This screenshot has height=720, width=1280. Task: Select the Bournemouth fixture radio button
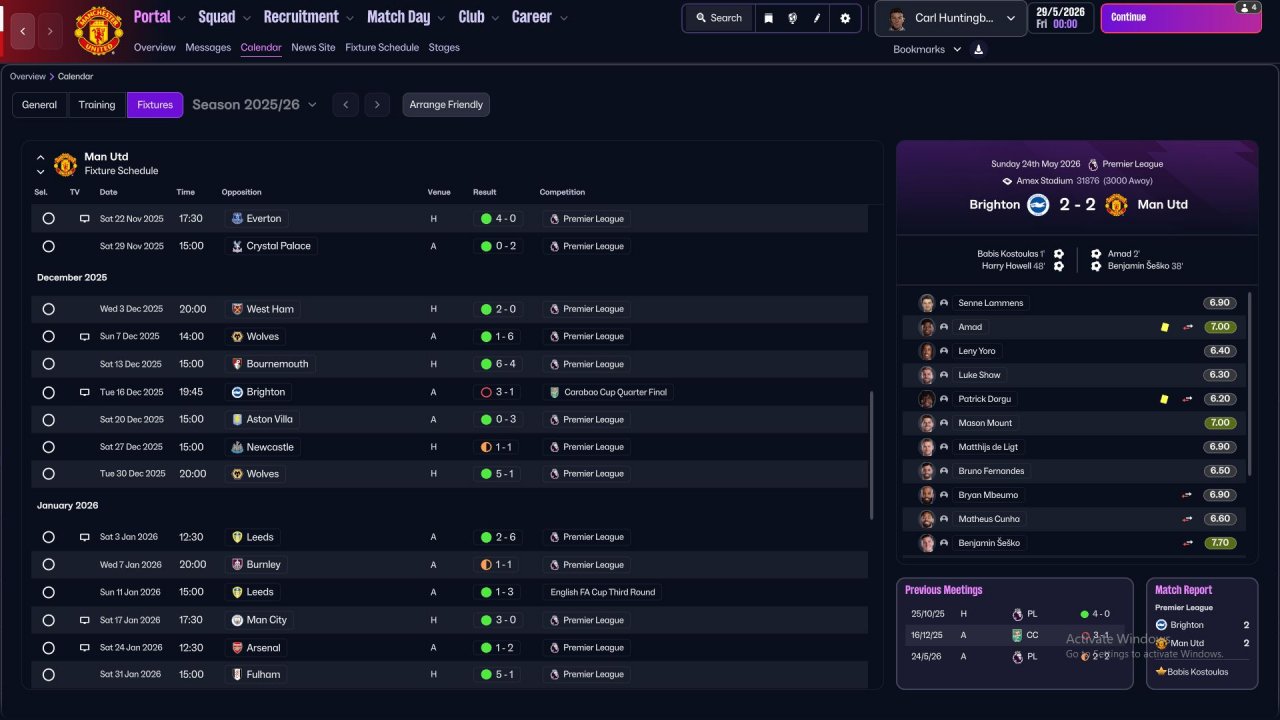tap(48, 364)
